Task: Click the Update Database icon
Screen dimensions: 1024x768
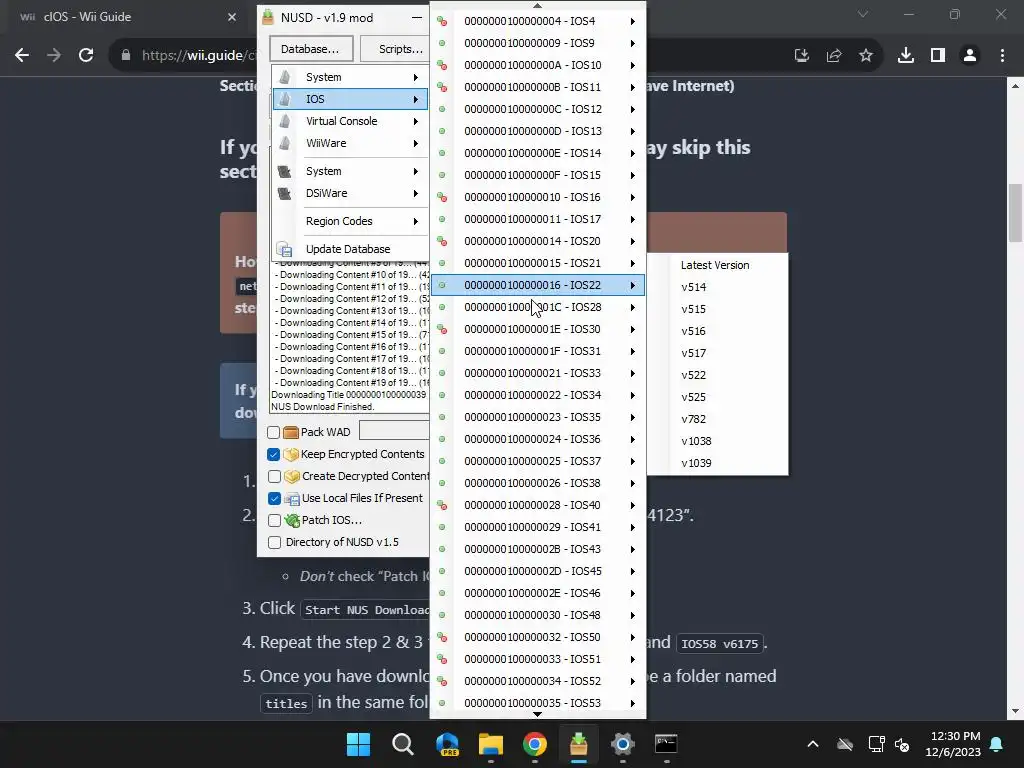Action: pyautogui.click(x=284, y=249)
